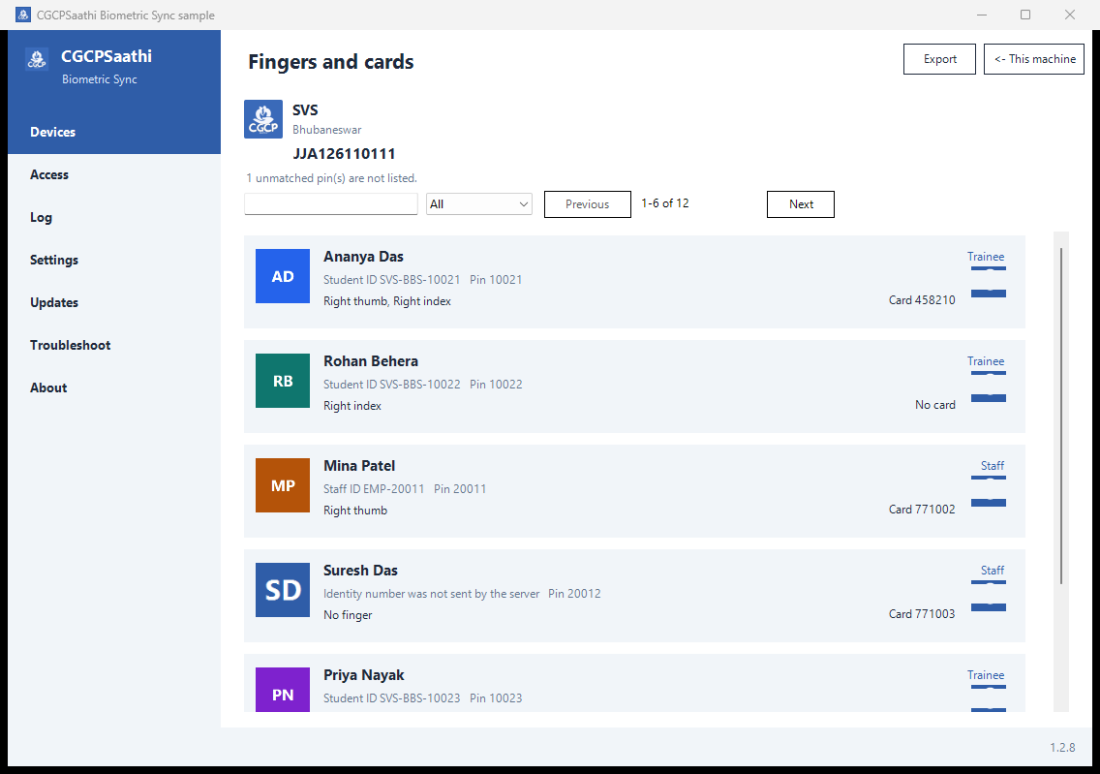Image resolution: width=1100 pixels, height=774 pixels.
Task: Open the Devices section
Action: [114, 132]
